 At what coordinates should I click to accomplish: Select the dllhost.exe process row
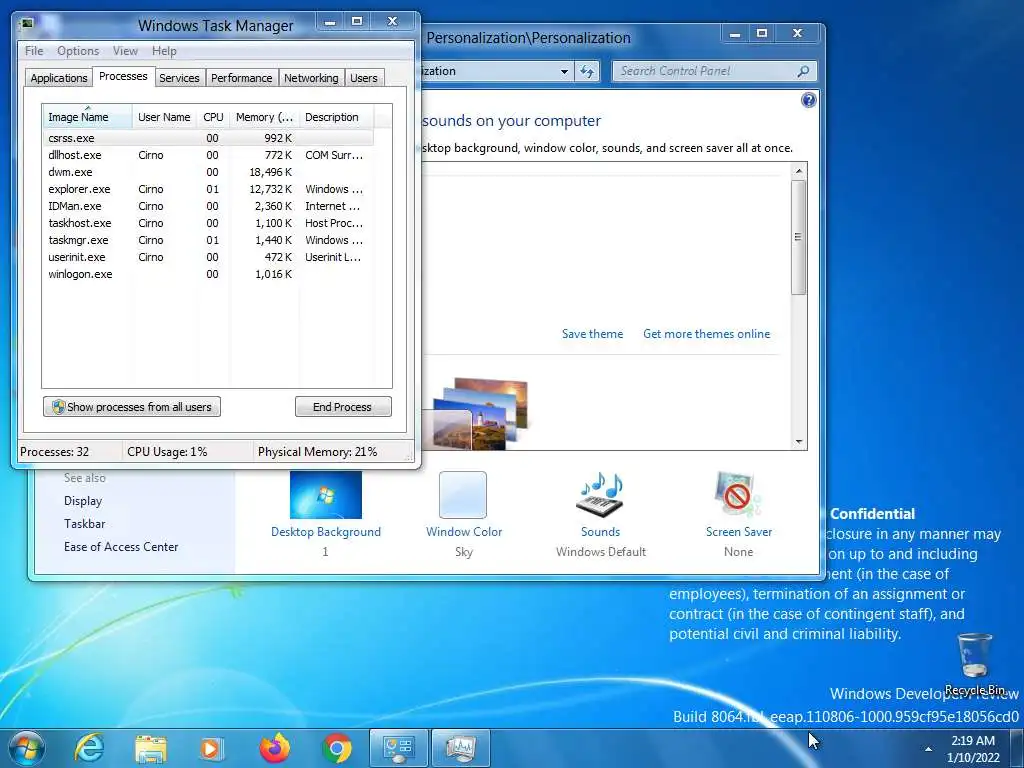tap(208, 155)
